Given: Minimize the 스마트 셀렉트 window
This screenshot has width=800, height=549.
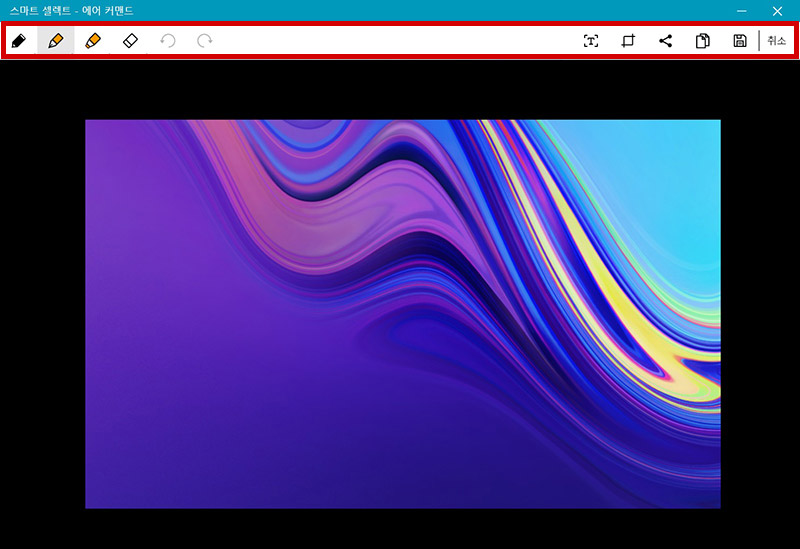Looking at the screenshot, I should (x=741, y=10).
